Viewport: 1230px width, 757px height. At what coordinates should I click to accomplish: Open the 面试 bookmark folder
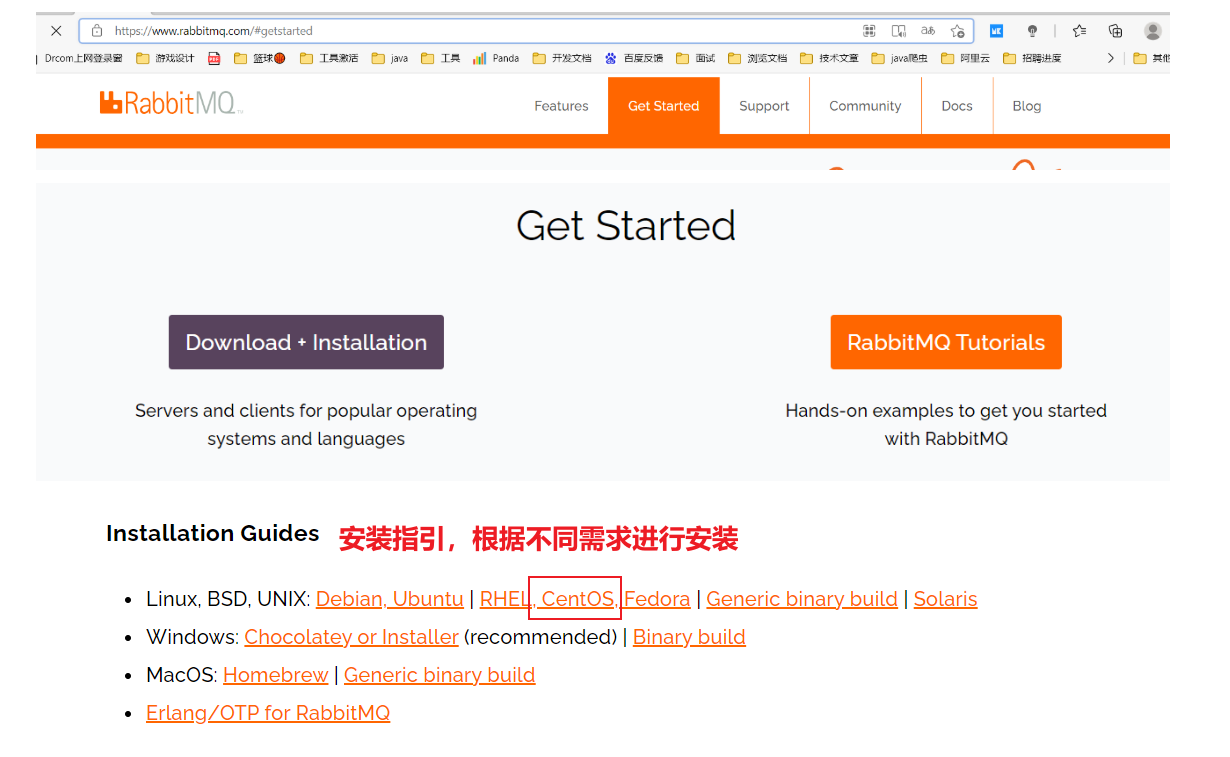[x=696, y=58]
